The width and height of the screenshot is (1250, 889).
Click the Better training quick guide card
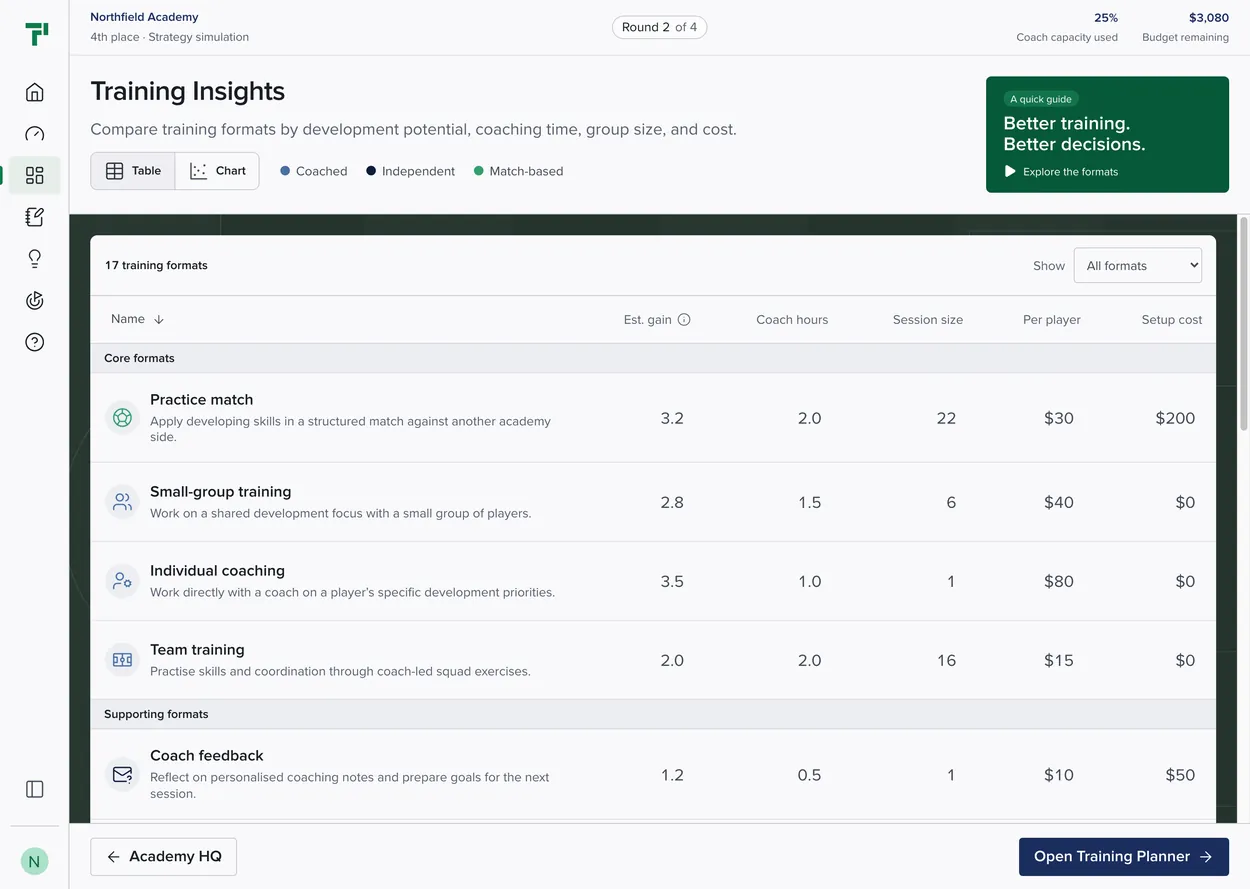[x=1107, y=135]
